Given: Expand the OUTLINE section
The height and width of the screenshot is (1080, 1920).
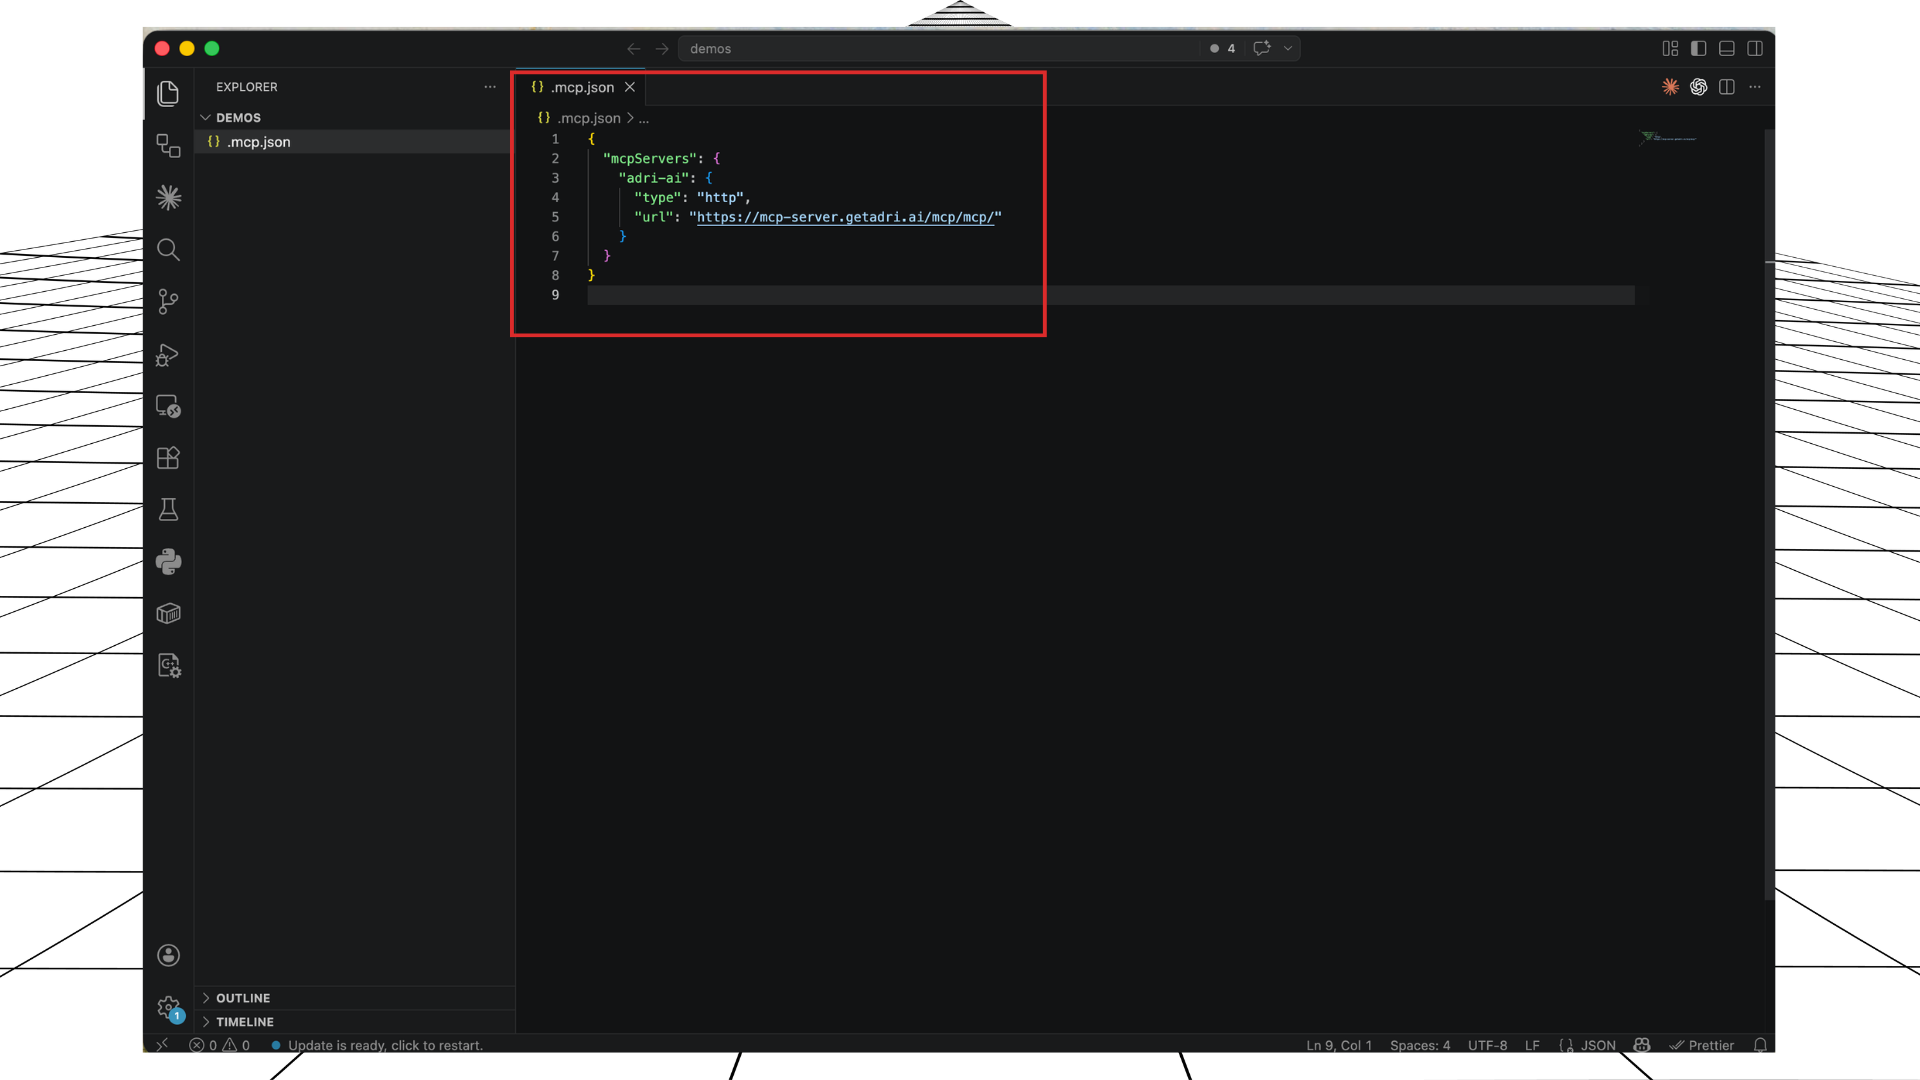Looking at the screenshot, I should point(242,997).
